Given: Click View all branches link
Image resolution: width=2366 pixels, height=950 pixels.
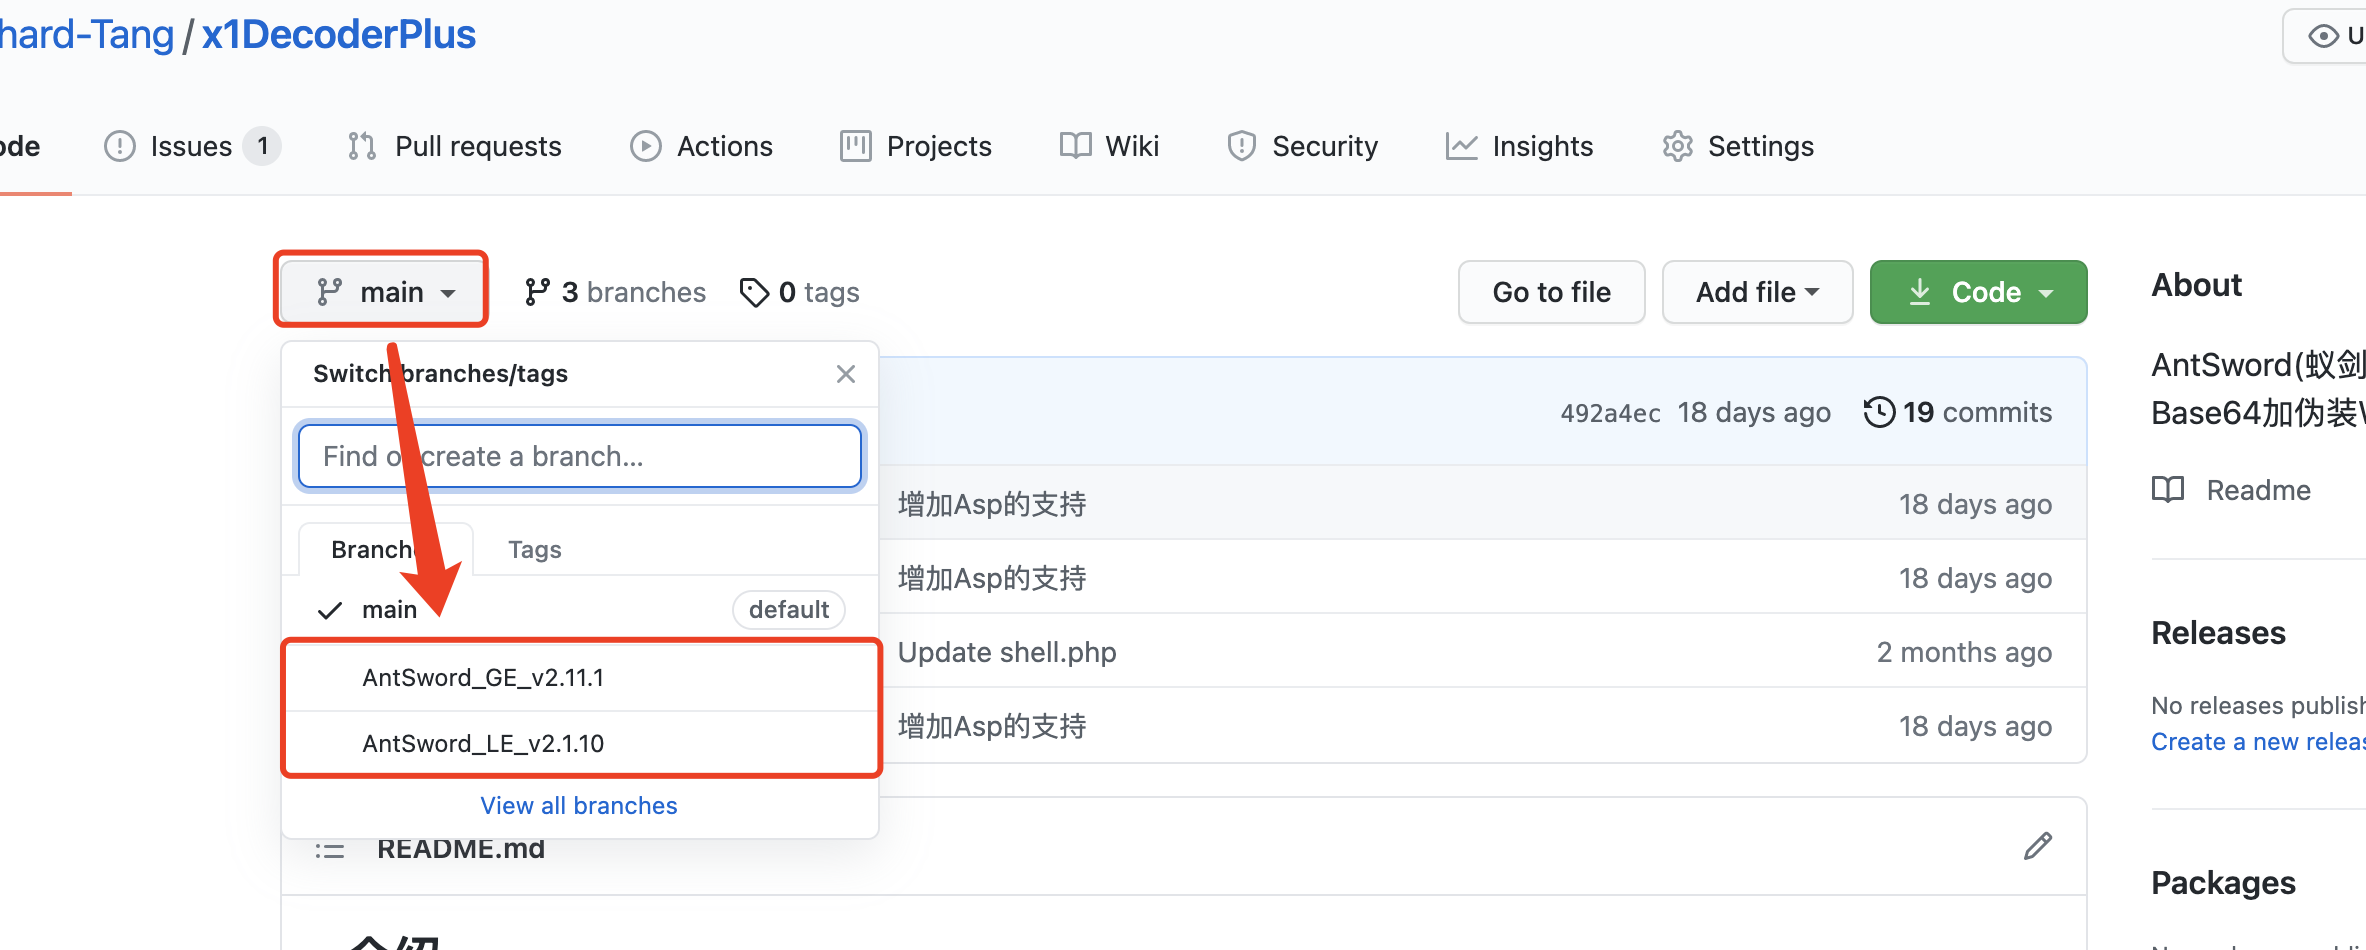Looking at the screenshot, I should point(579,805).
